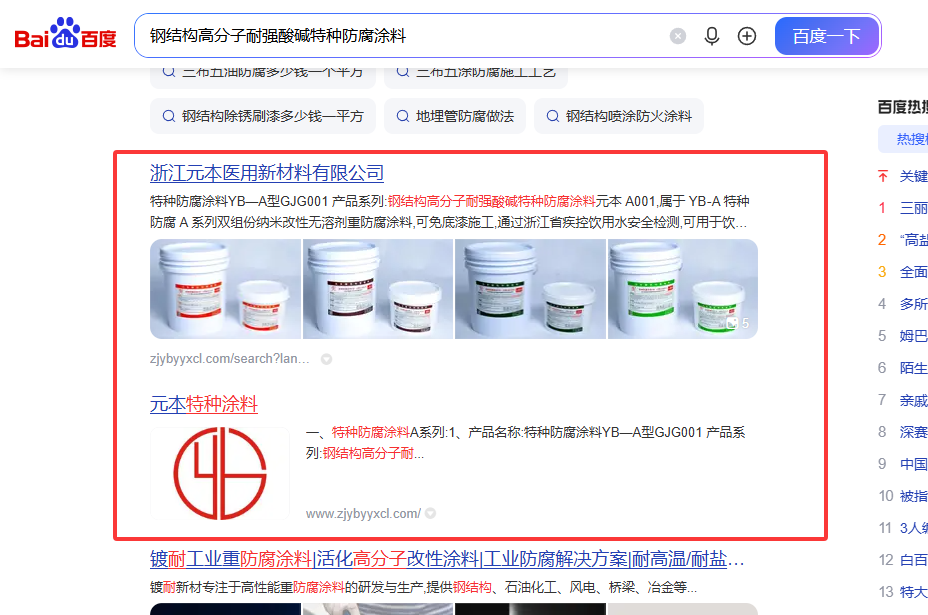Click the plus circle icon in search bar
The image size is (928, 615).
(x=747, y=36)
